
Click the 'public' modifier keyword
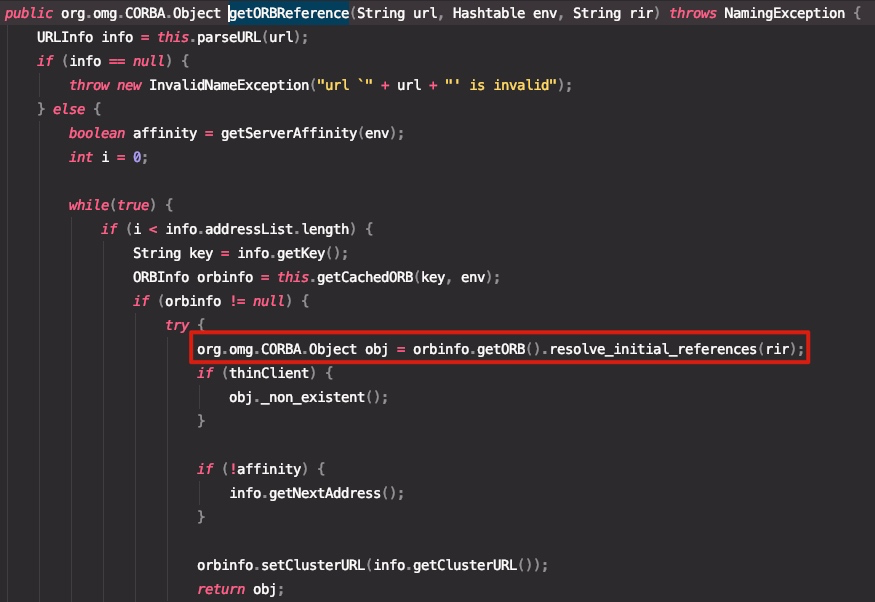pyautogui.click(x=29, y=13)
